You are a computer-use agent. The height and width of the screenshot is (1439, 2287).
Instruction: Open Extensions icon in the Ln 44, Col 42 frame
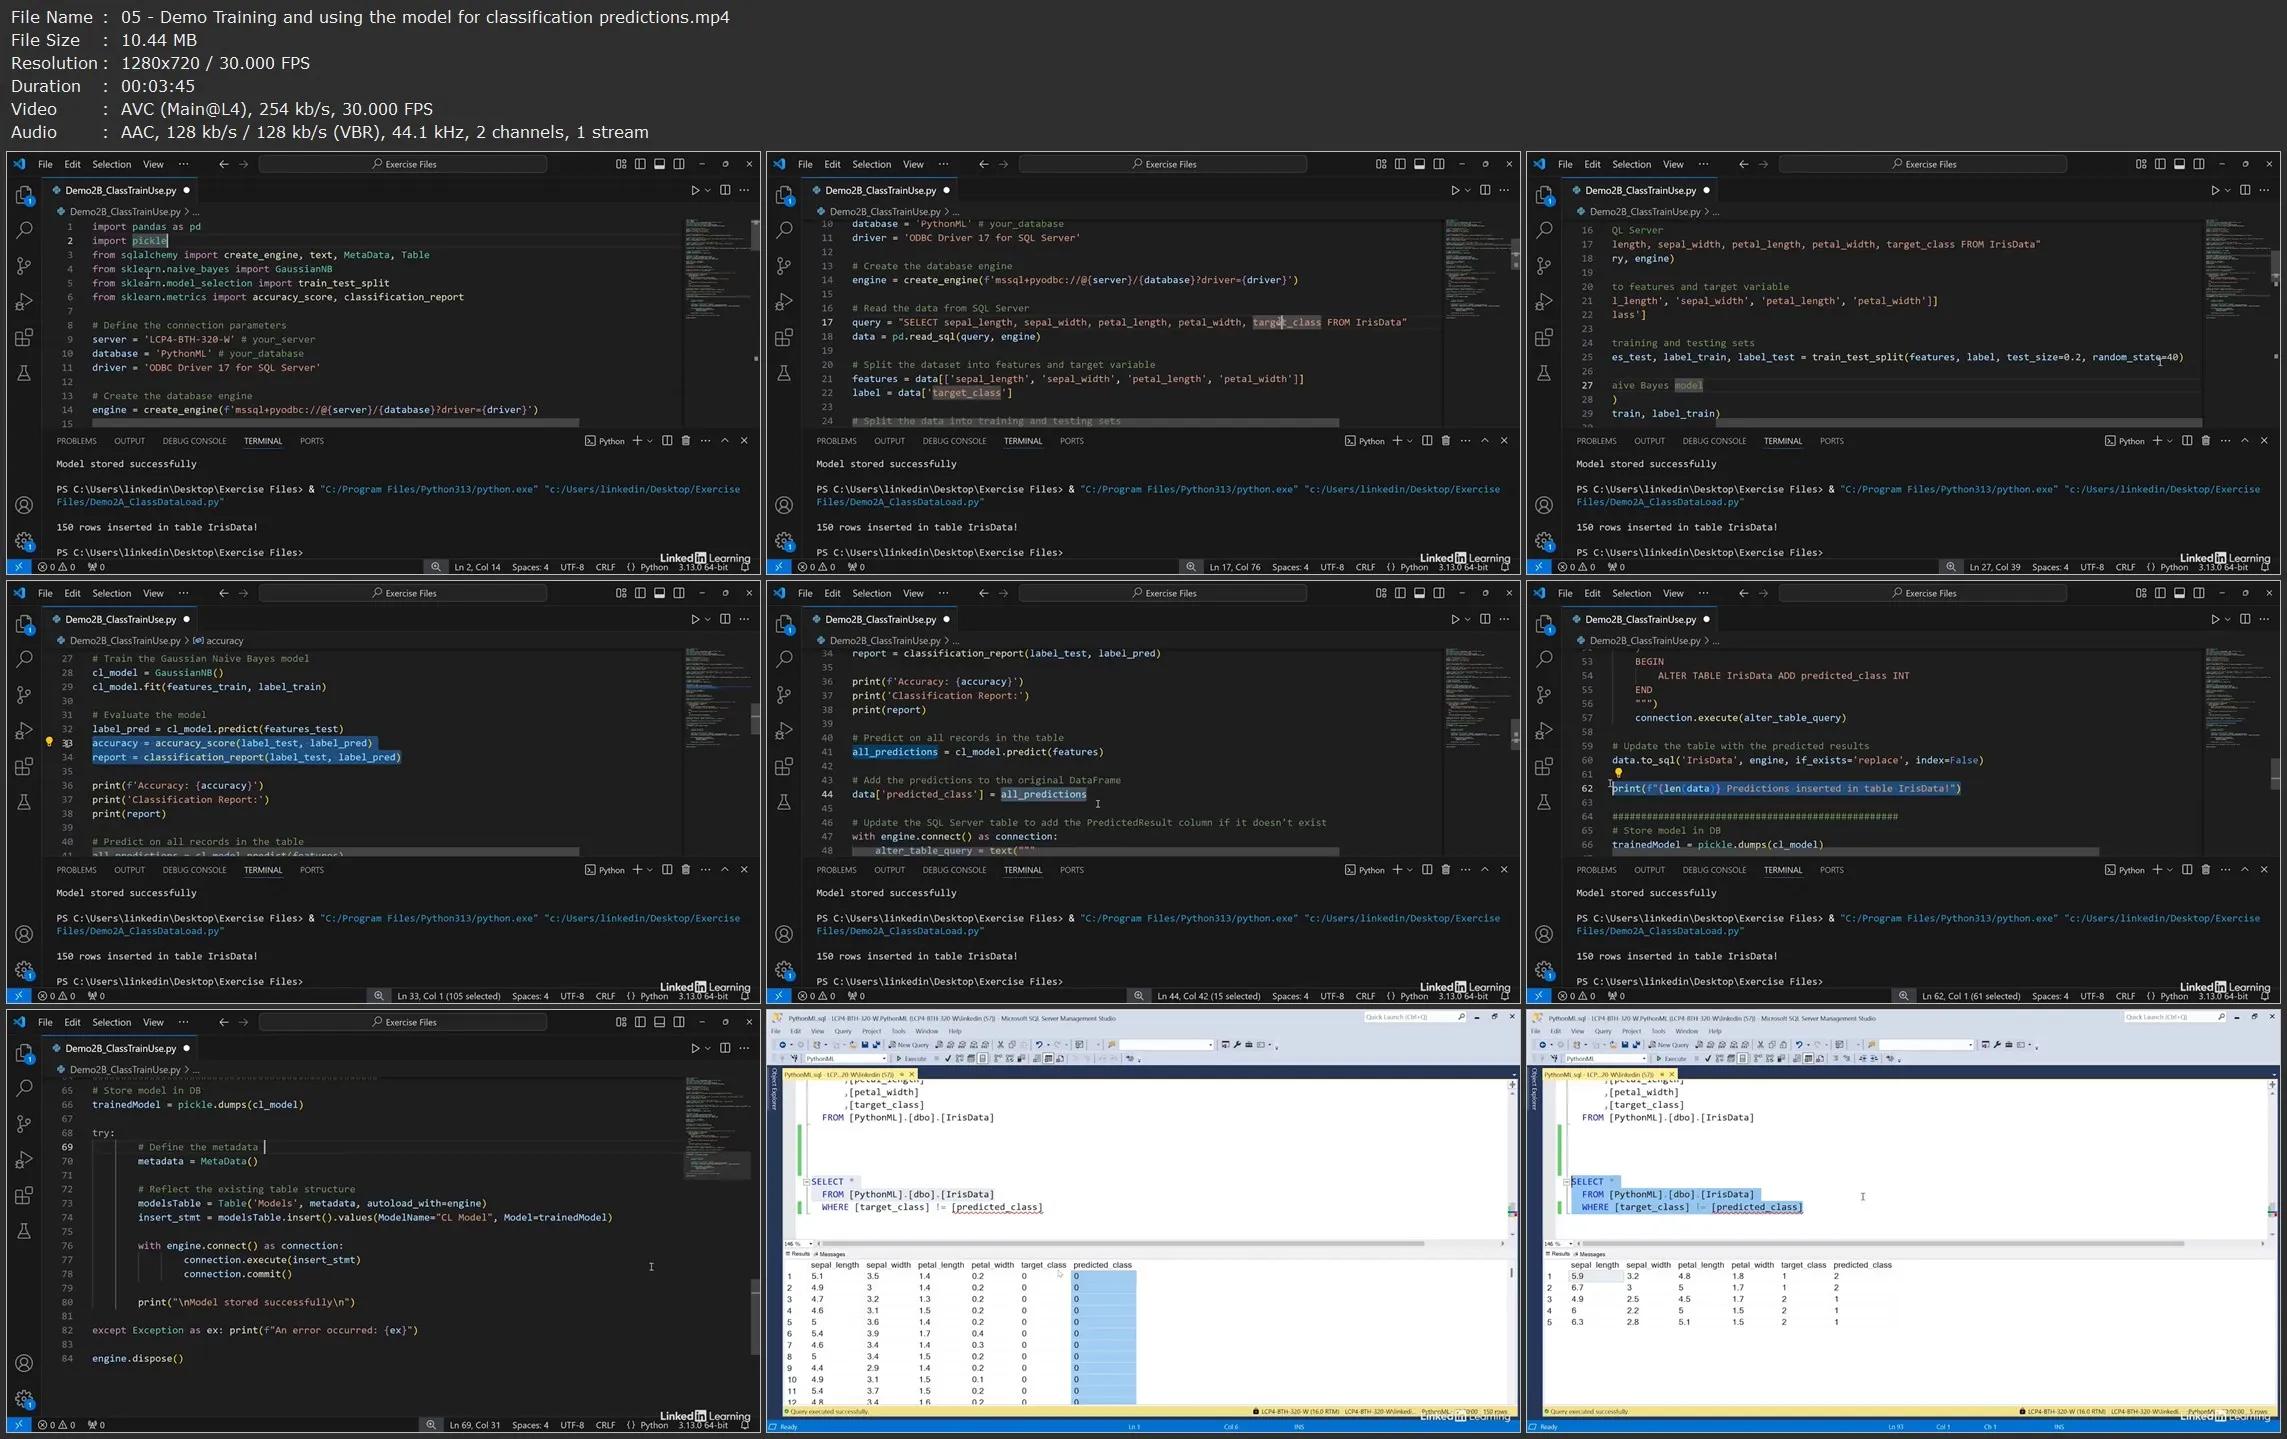tap(784, 766)
